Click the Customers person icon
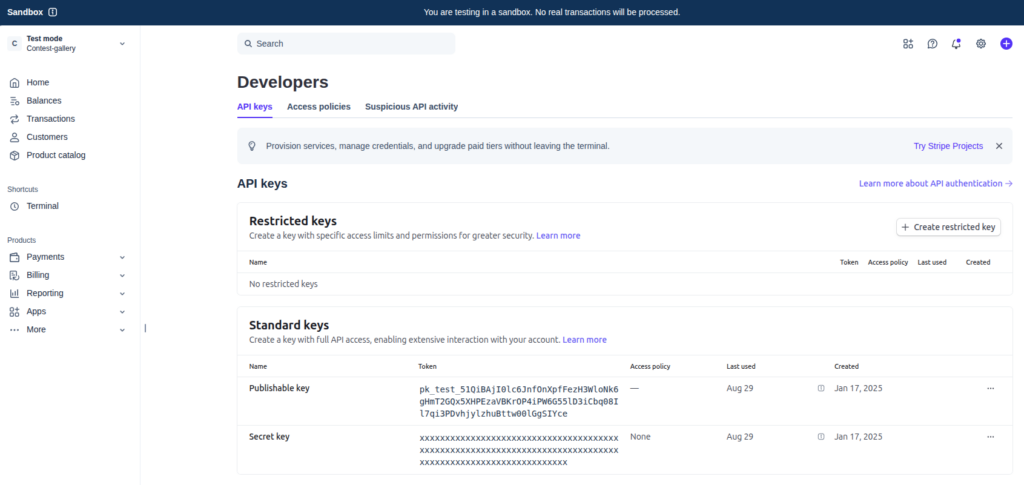This screenshot has width=1024, height=485. point(14,138)
